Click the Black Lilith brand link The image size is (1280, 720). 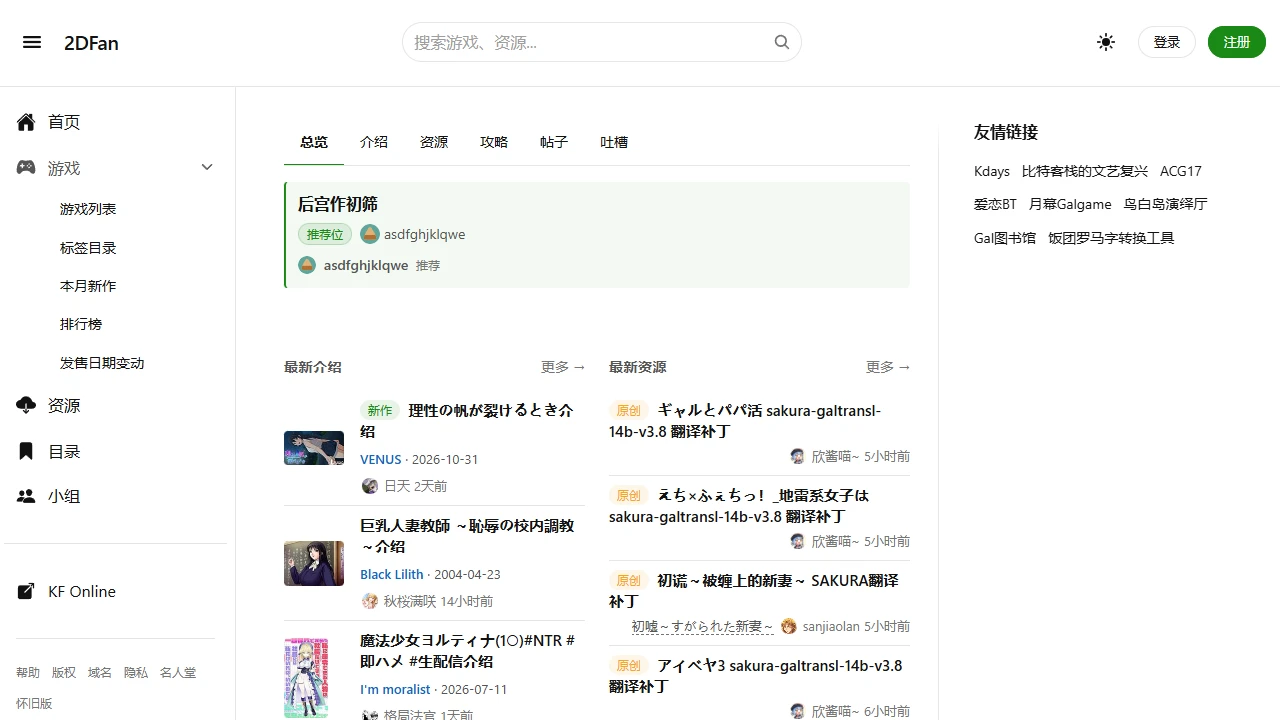392,575
